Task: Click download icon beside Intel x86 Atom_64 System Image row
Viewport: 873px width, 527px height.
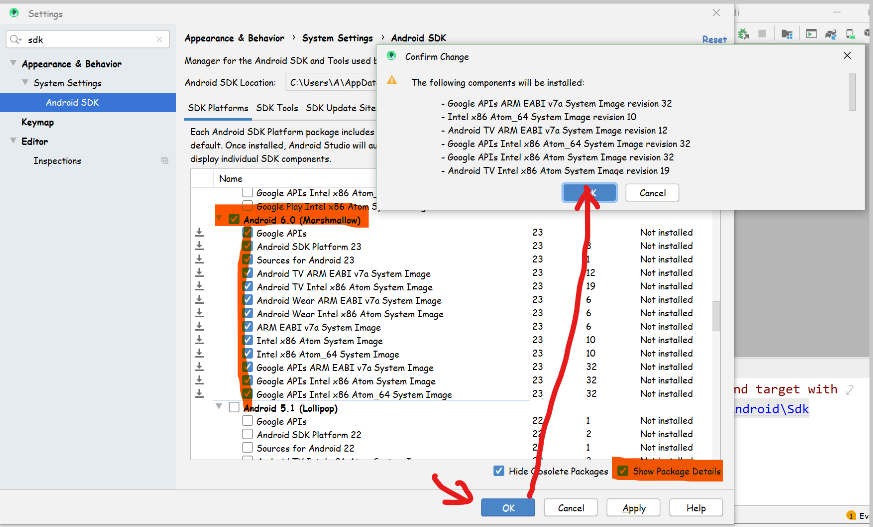Action: [x=199, y=353]
